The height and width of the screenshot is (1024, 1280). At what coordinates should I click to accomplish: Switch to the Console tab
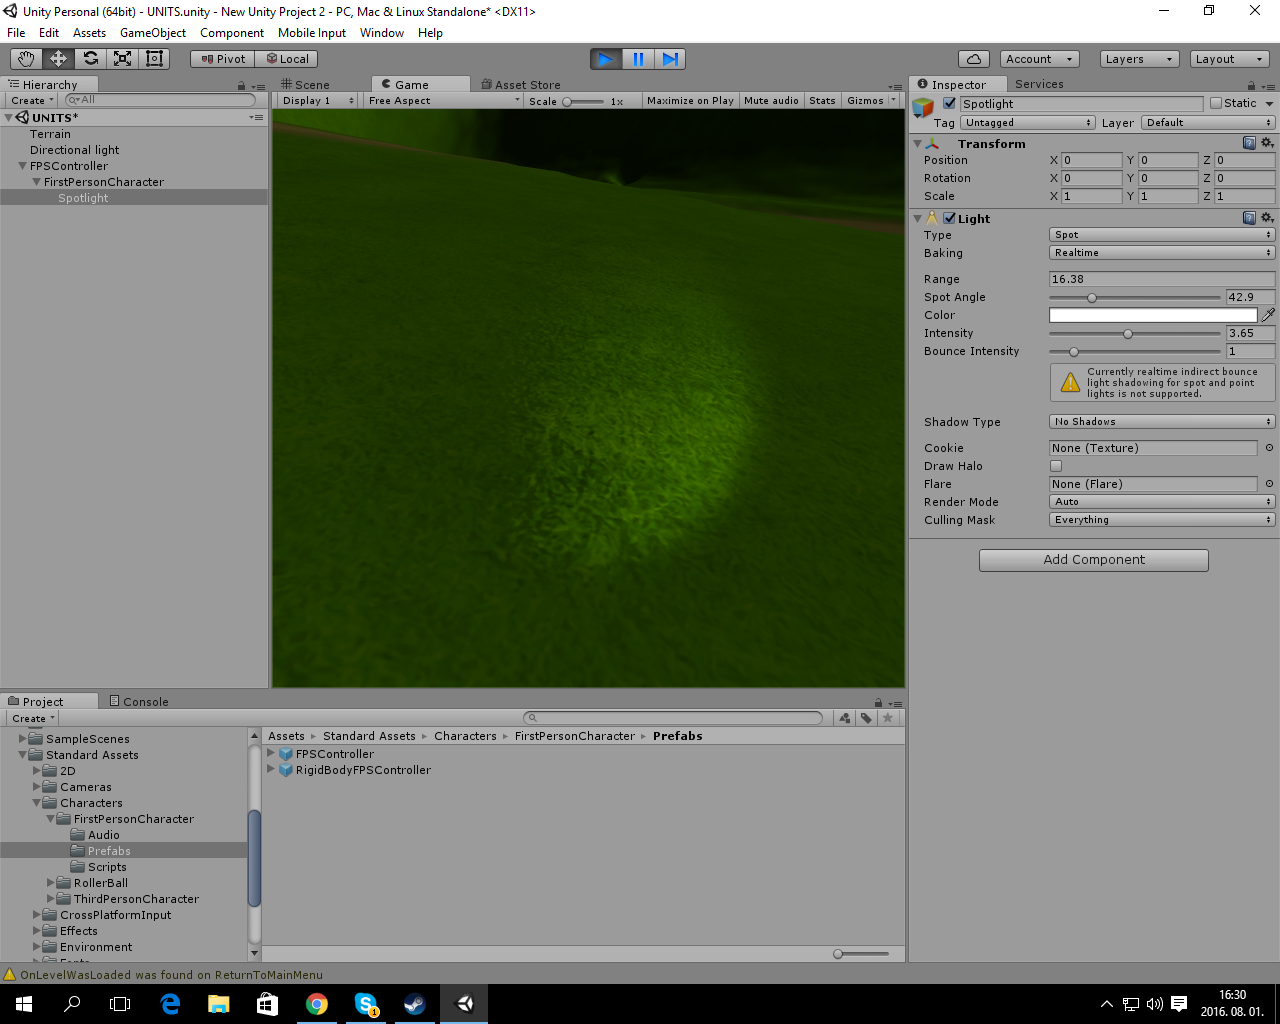pos(139,702)
